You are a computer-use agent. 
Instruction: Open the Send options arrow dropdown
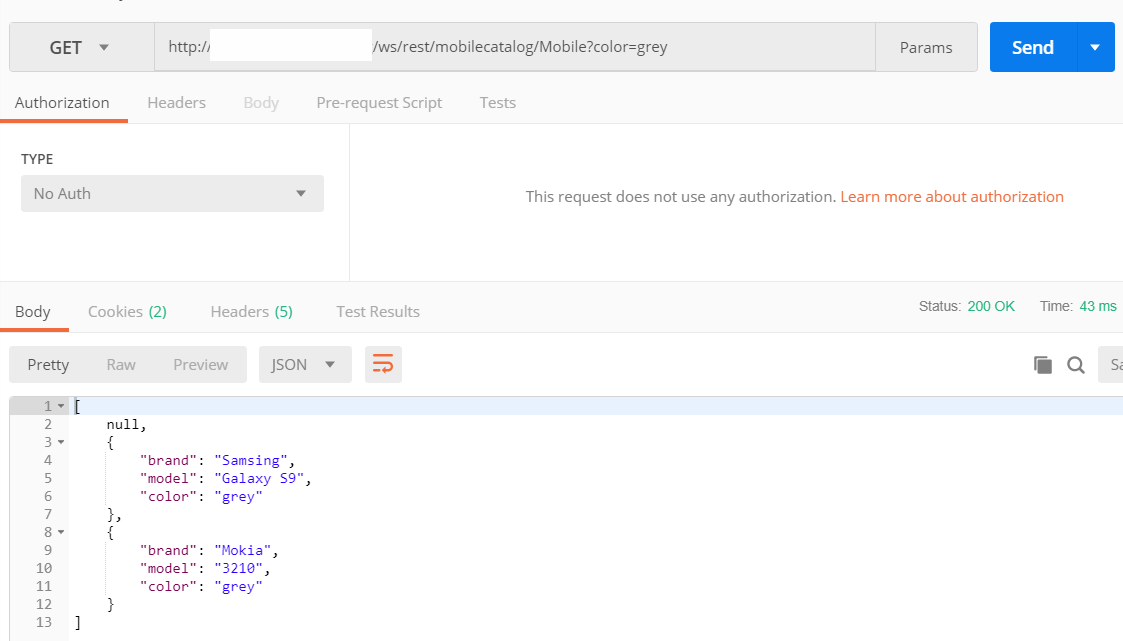point(1095,47)
